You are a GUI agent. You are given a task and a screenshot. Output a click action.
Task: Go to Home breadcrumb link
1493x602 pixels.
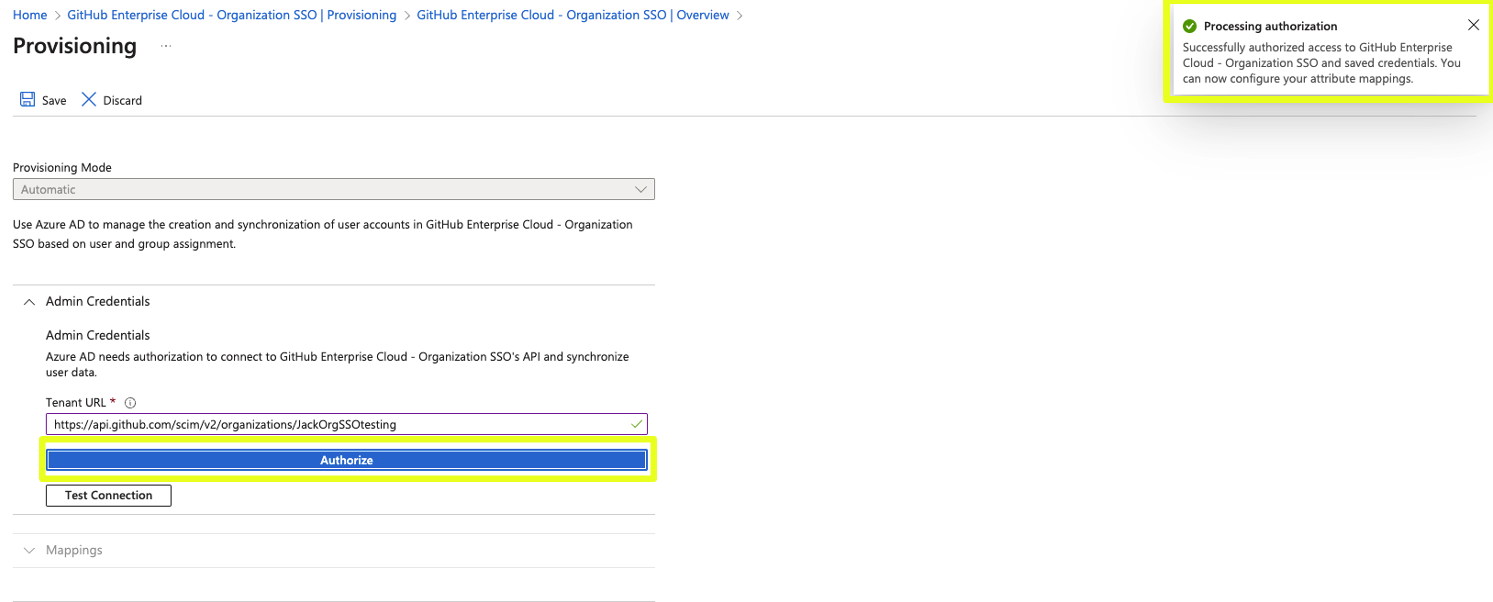point(30,15)
